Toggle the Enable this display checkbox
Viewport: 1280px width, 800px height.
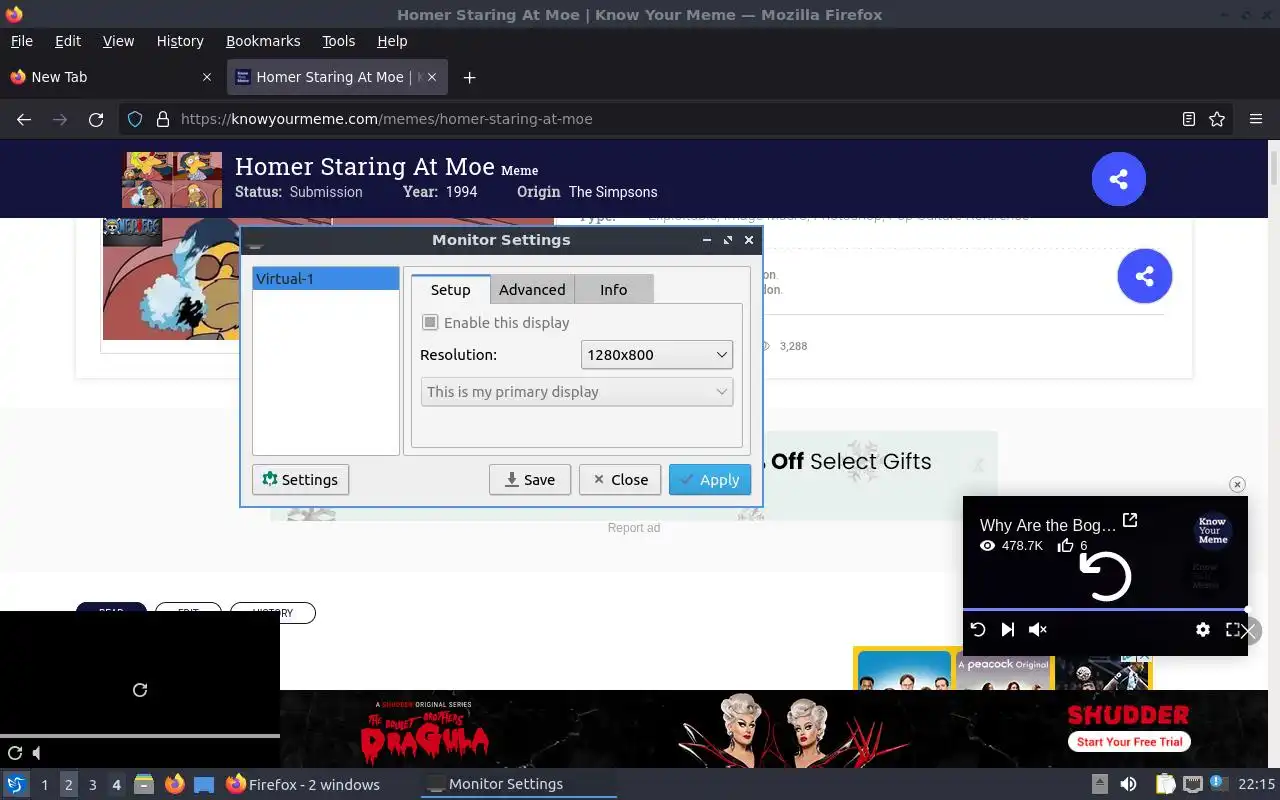click(430, 322)
